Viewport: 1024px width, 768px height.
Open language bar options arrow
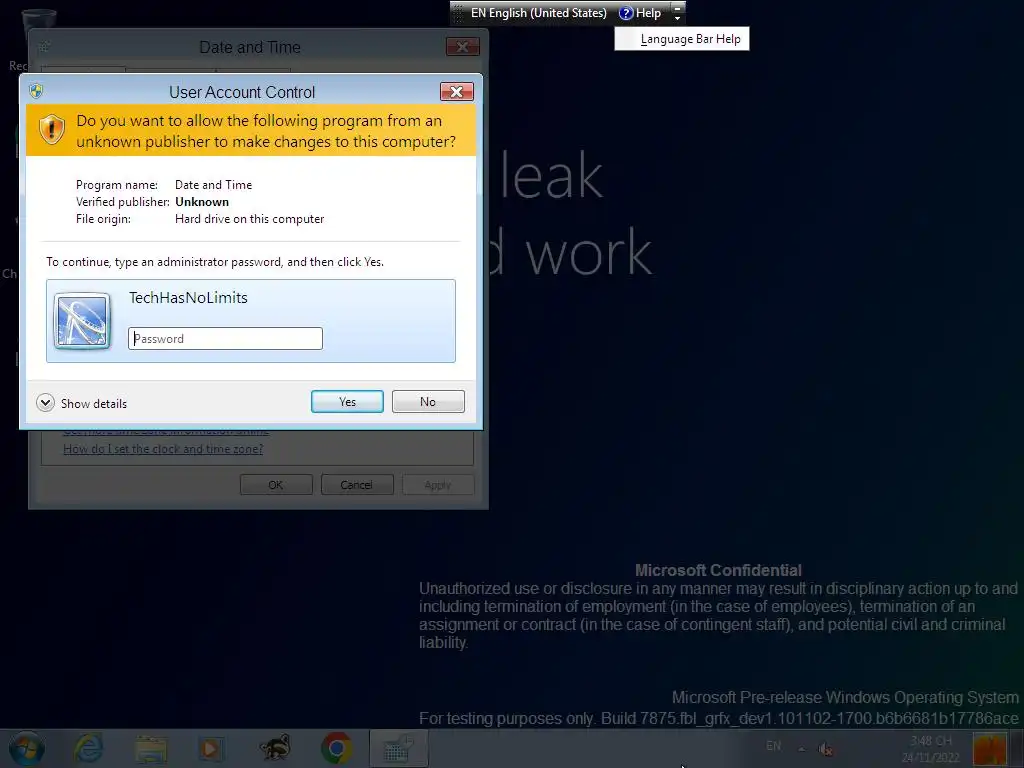[677, 18]
